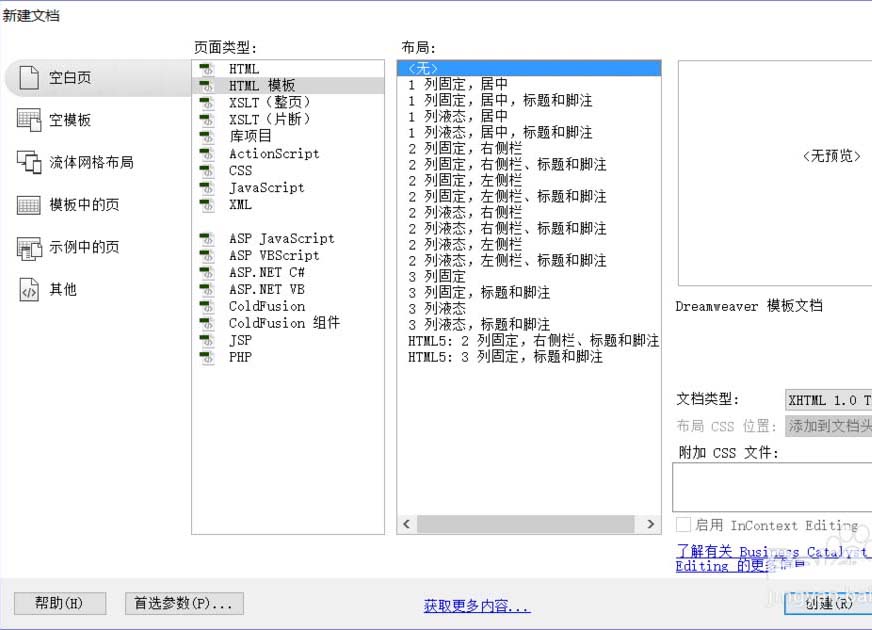
Task: Click the 帮助(H) button
Action: point(60,603)
